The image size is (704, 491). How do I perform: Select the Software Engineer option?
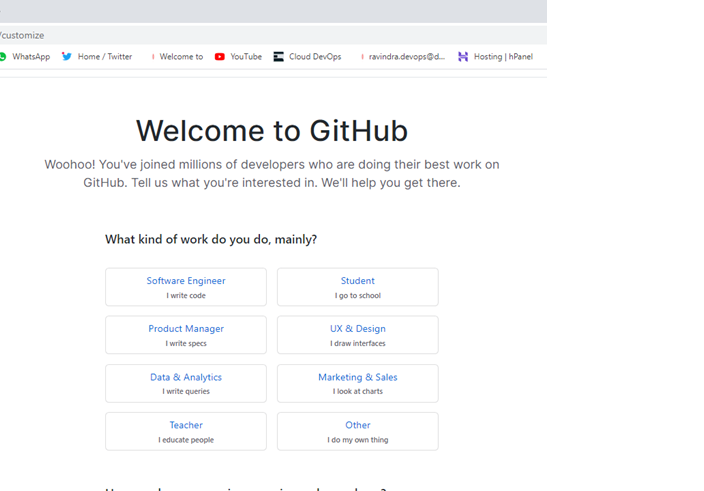pyautogui.click(x=186, y=287)
